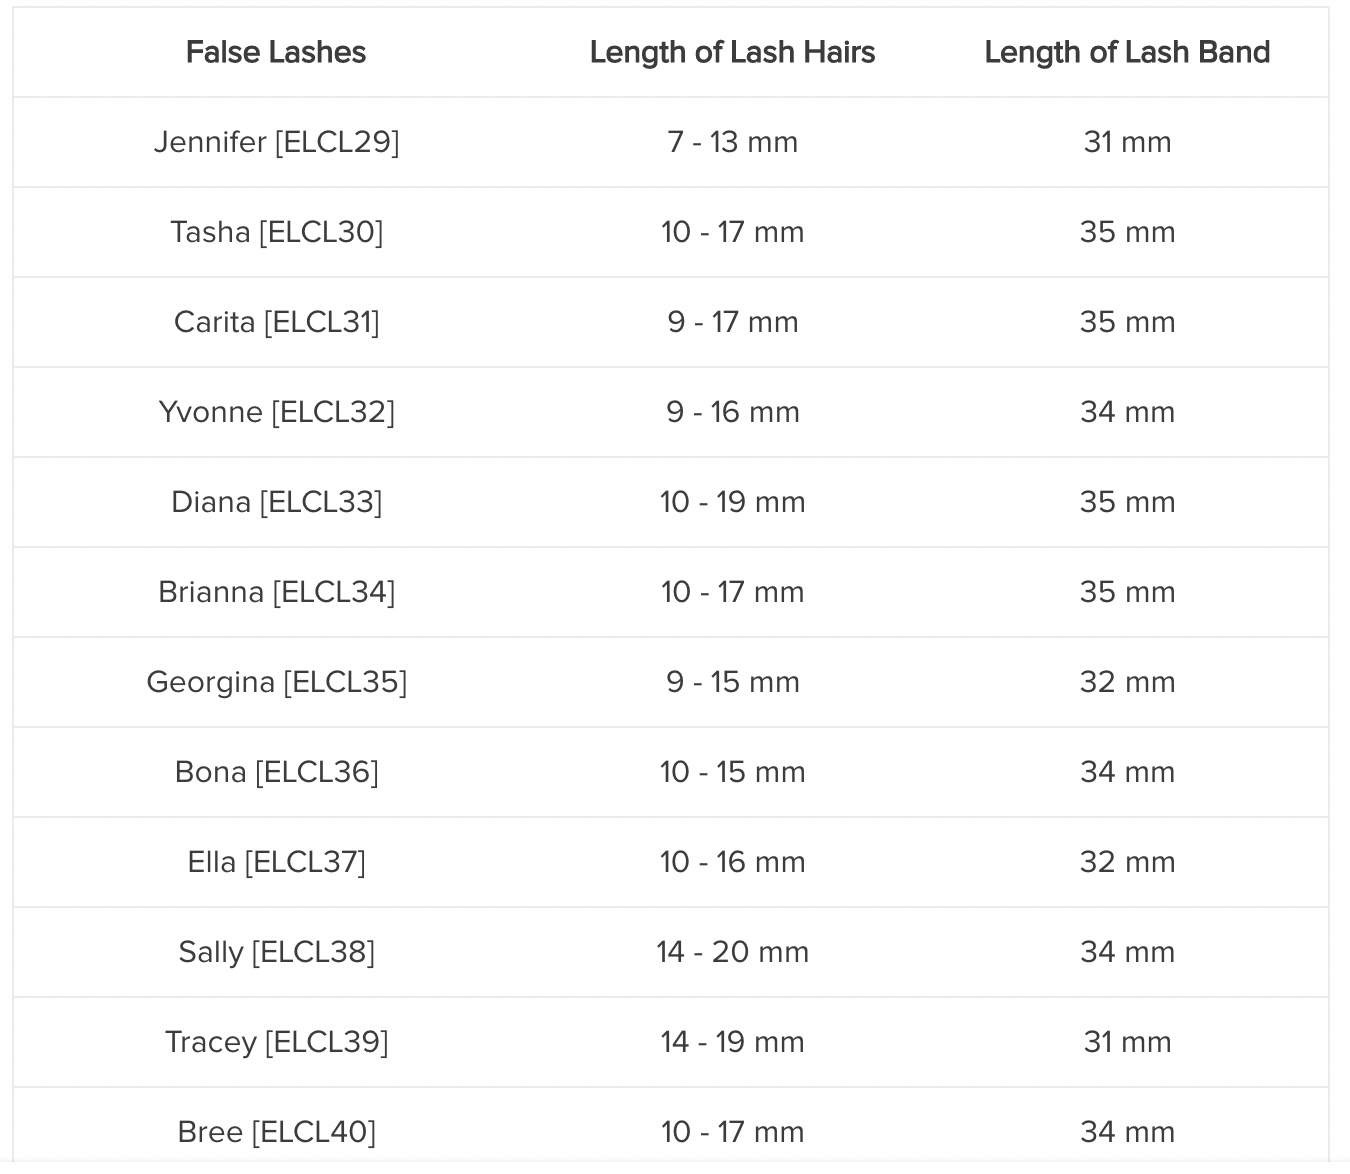Select the Yvonne [ELCL32] cell
1350x1174 pixels.
pyautogui.click(x=276, y=412)
